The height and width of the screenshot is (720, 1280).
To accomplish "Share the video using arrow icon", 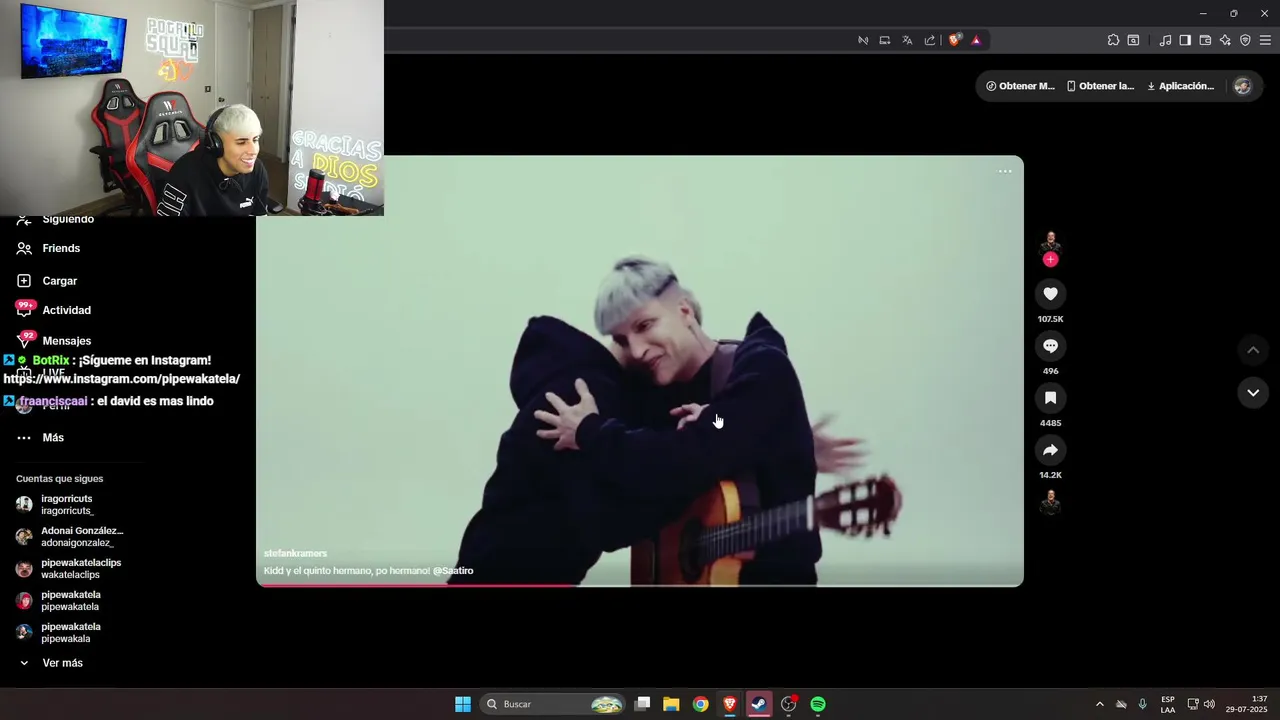I will 1050,450.
